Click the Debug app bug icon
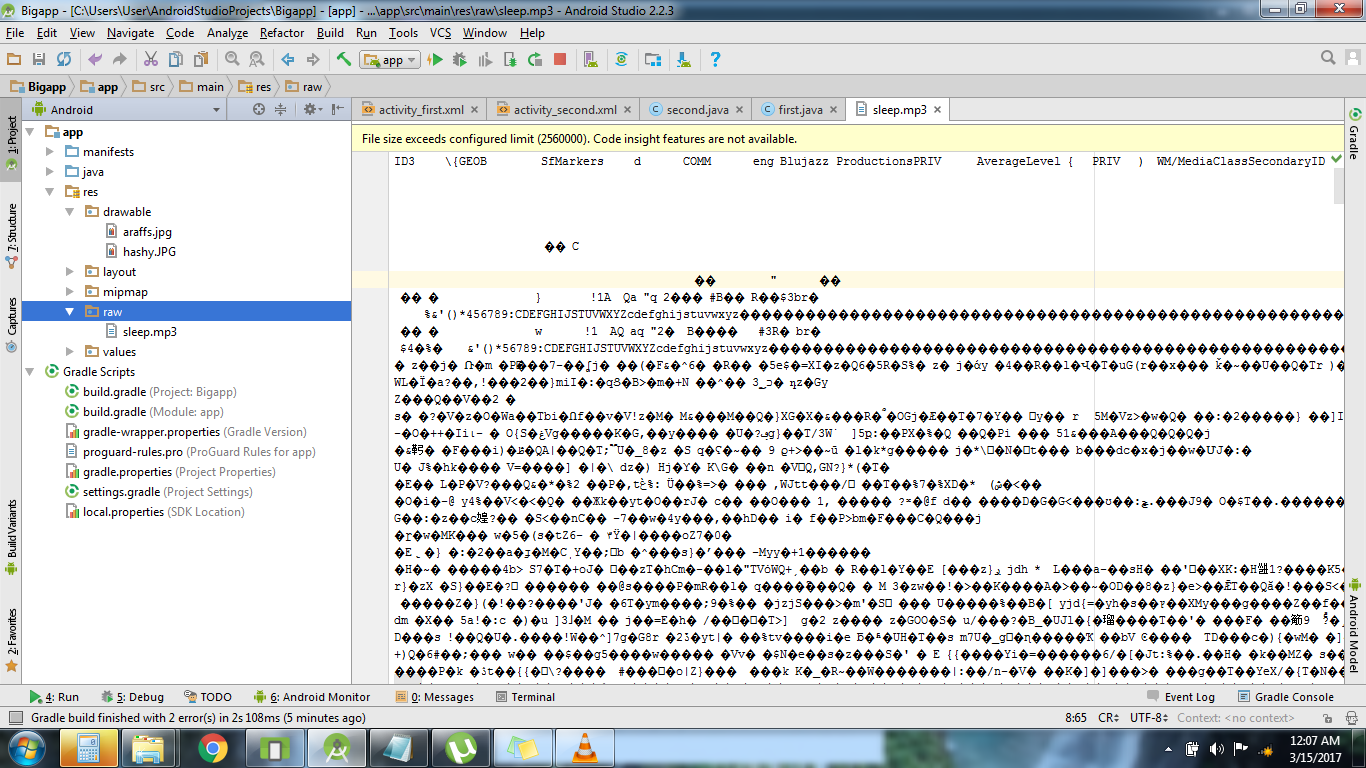The image size is (1366, 768). pyautogui.click(x=460, y=60)
